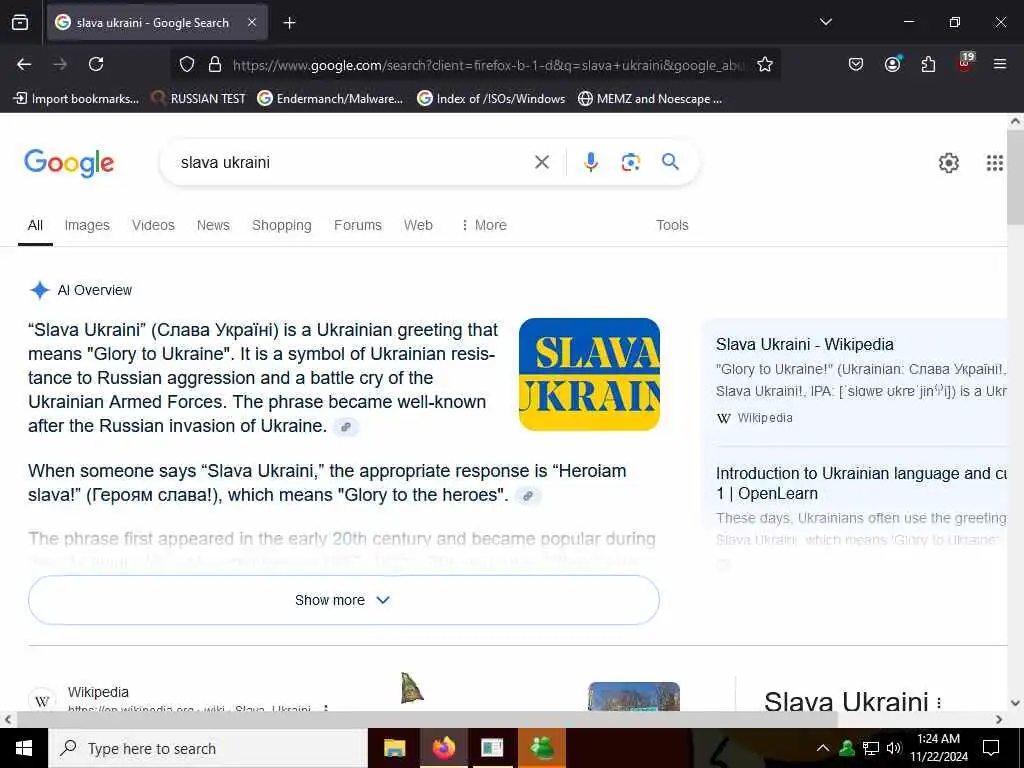The width and height of the screenshot is (1024, 768).
Task: Switch to the Shopping tab
Action: point(281,225)
